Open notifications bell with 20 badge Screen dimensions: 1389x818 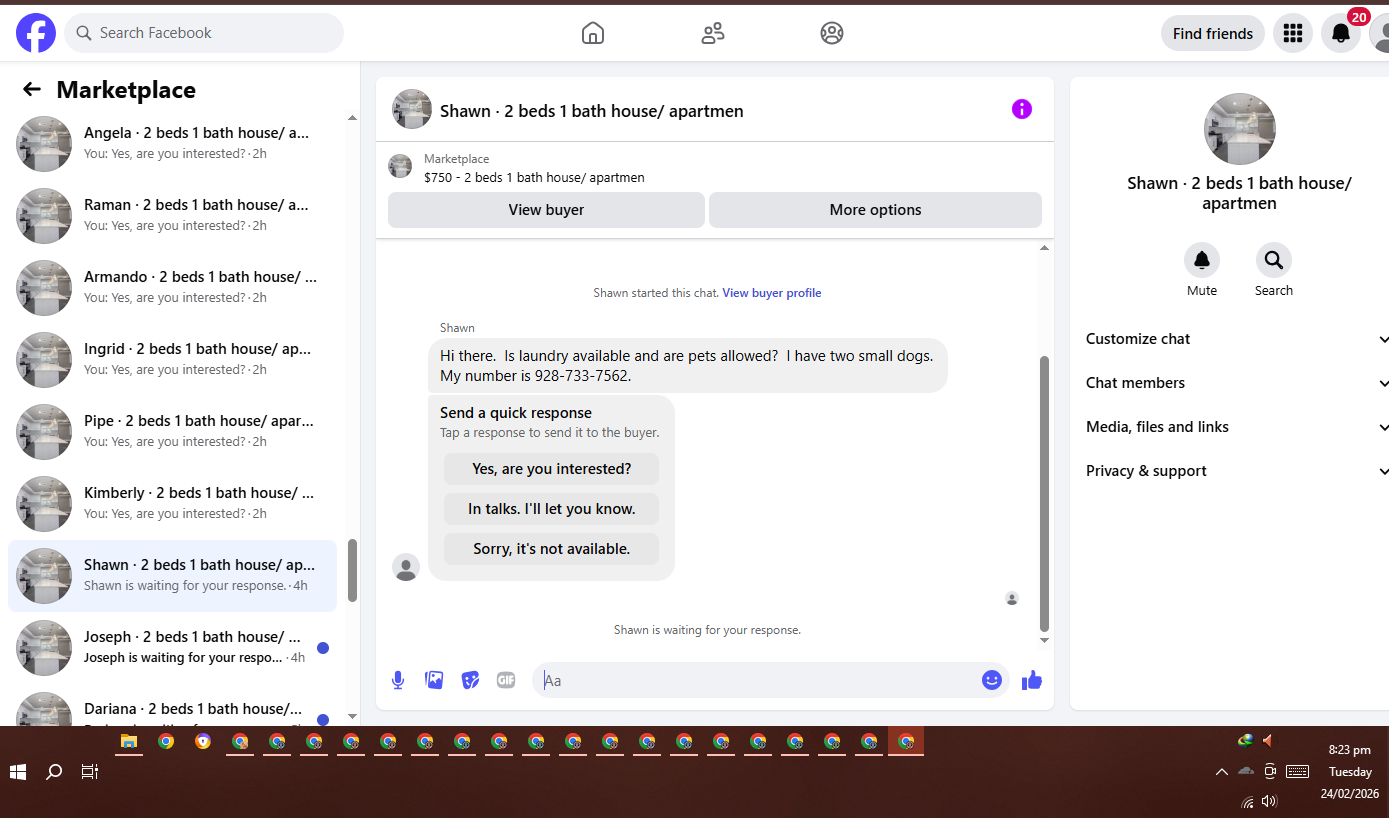coord(1341,33)
